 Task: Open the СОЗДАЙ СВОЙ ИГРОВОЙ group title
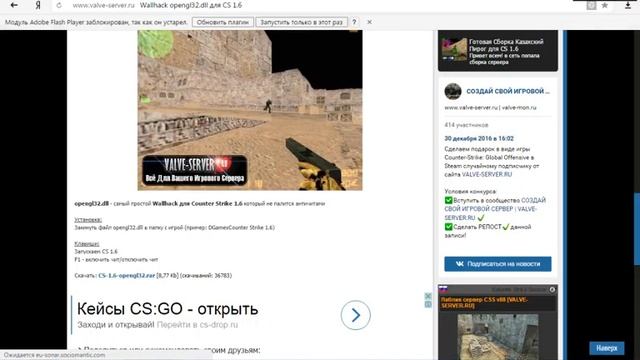pyautogui.click(x=508, y=91)
